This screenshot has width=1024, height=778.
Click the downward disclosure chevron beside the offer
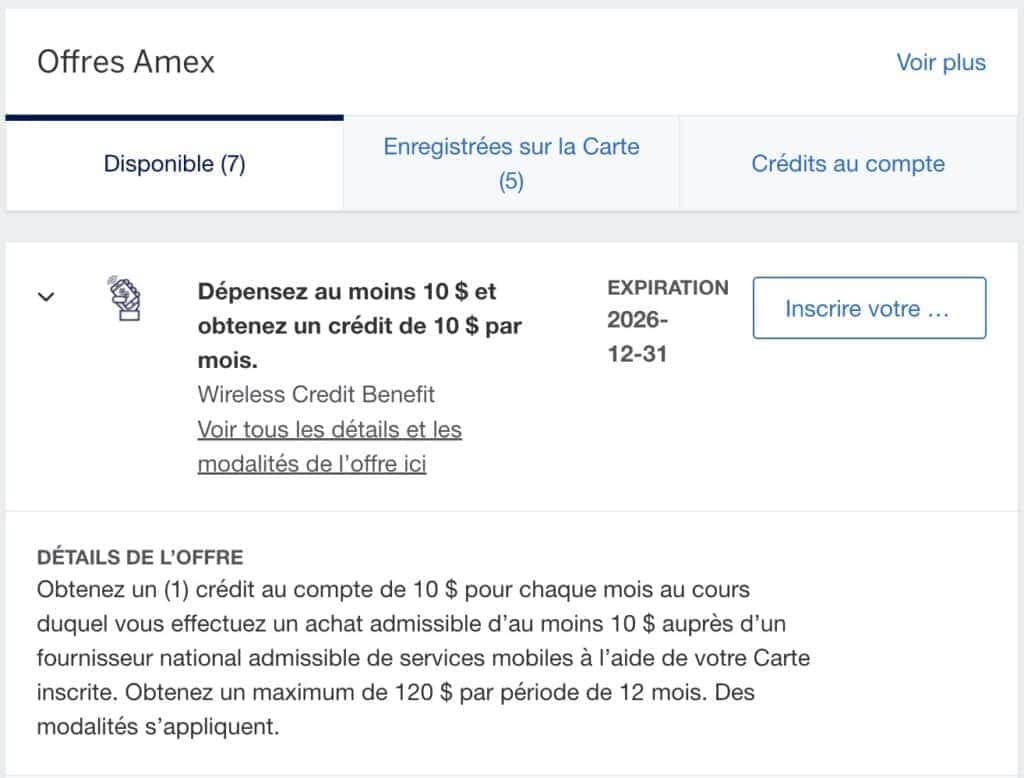point(45,297)
